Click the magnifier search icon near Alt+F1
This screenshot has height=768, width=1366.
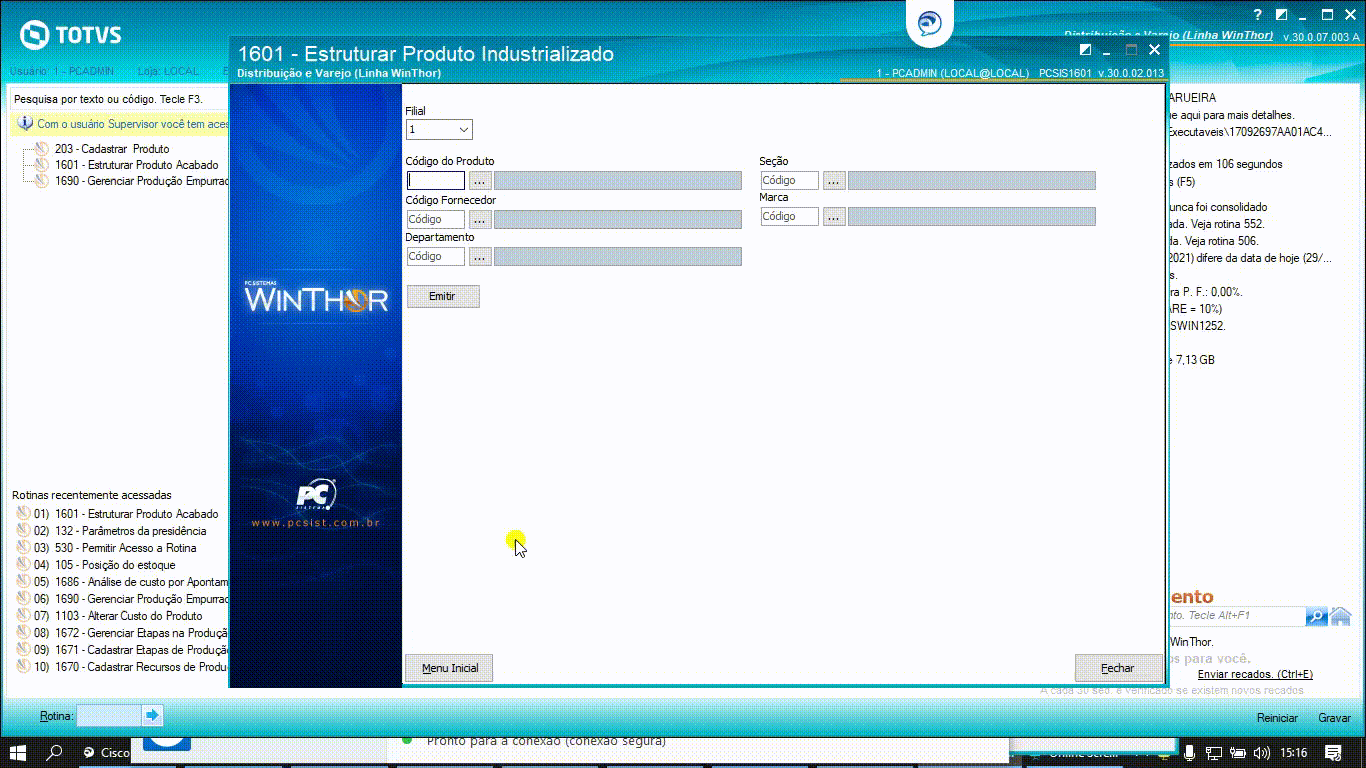[x=1317, y=616]
